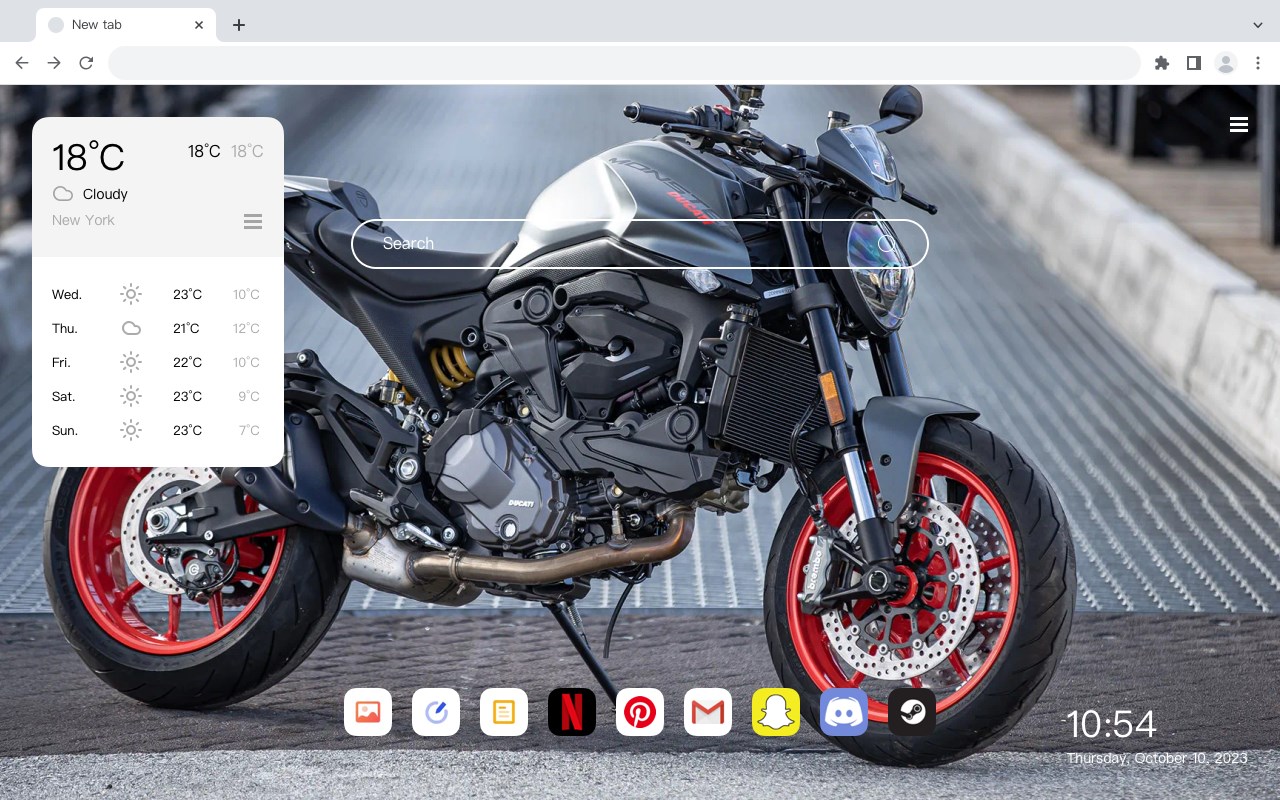1280x800 pixels.
Task: Click the large 18°C current temperature
Action: [x=88, y=157]
